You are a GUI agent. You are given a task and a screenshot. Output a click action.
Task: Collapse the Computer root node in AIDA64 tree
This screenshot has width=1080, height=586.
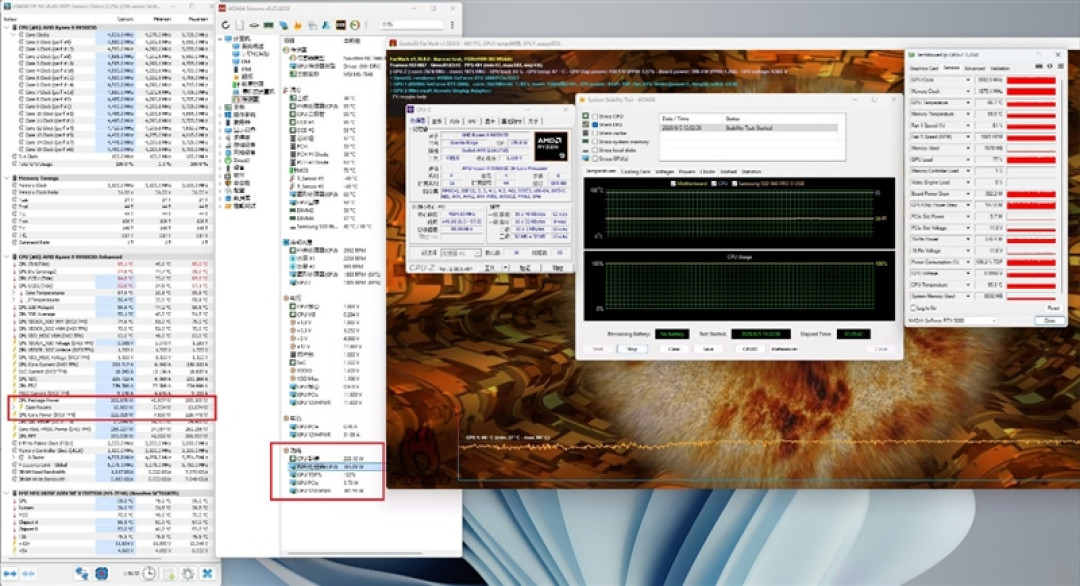click(220, 39)
